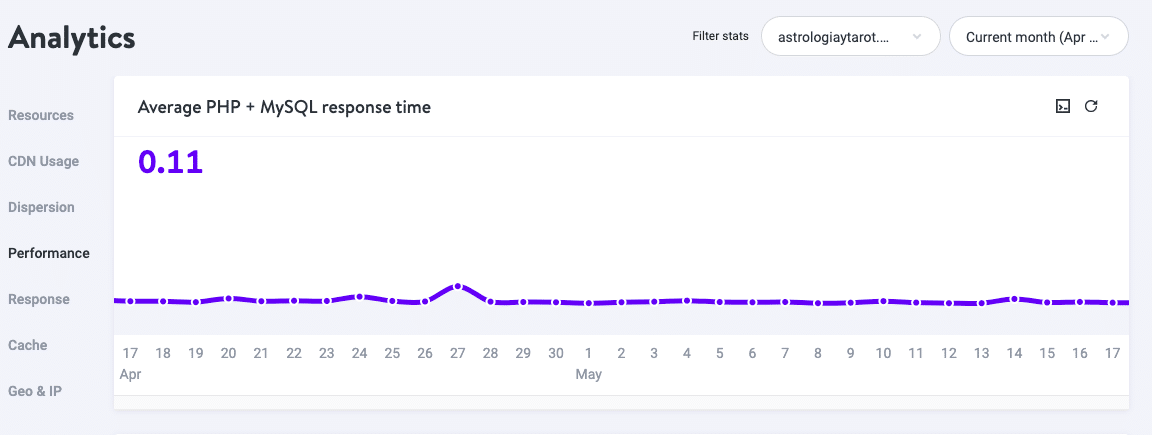Click the May 14 data point
1152x435 pixels.
point(1015,298)
